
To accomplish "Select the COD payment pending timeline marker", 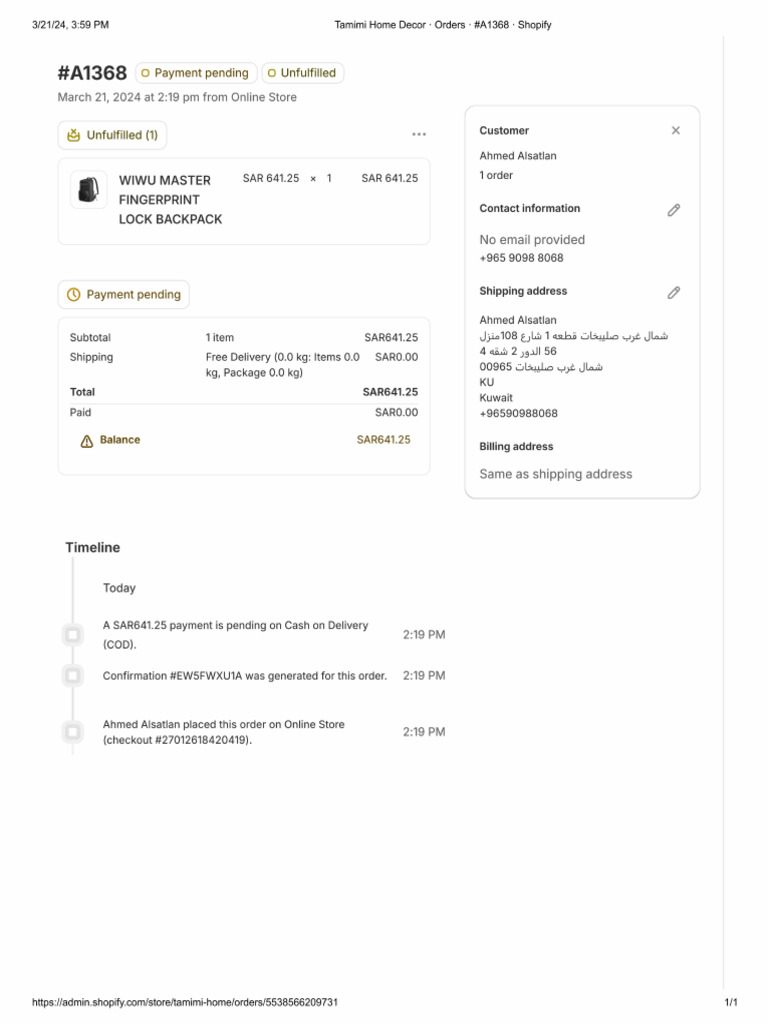I will (x=73, y=635).
